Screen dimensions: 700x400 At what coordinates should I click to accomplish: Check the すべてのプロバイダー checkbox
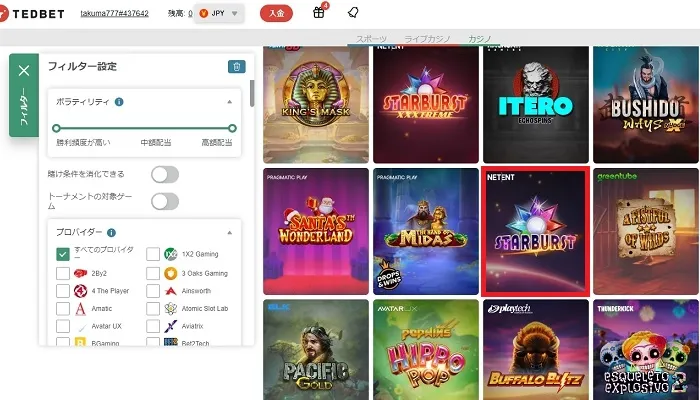pyautogui.click(x=63, y=254)
